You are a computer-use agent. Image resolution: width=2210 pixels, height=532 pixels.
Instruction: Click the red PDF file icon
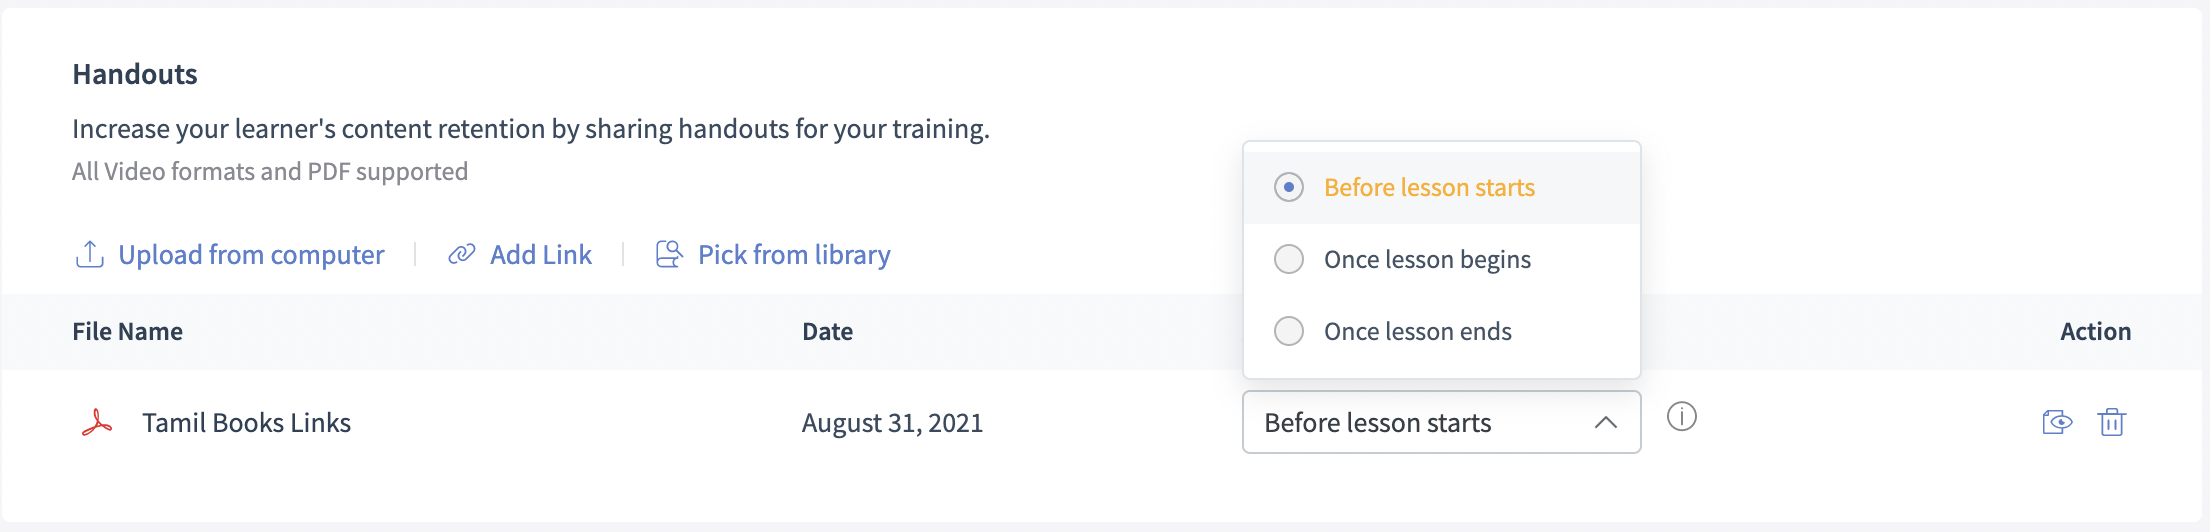click(x=97, y=423)
